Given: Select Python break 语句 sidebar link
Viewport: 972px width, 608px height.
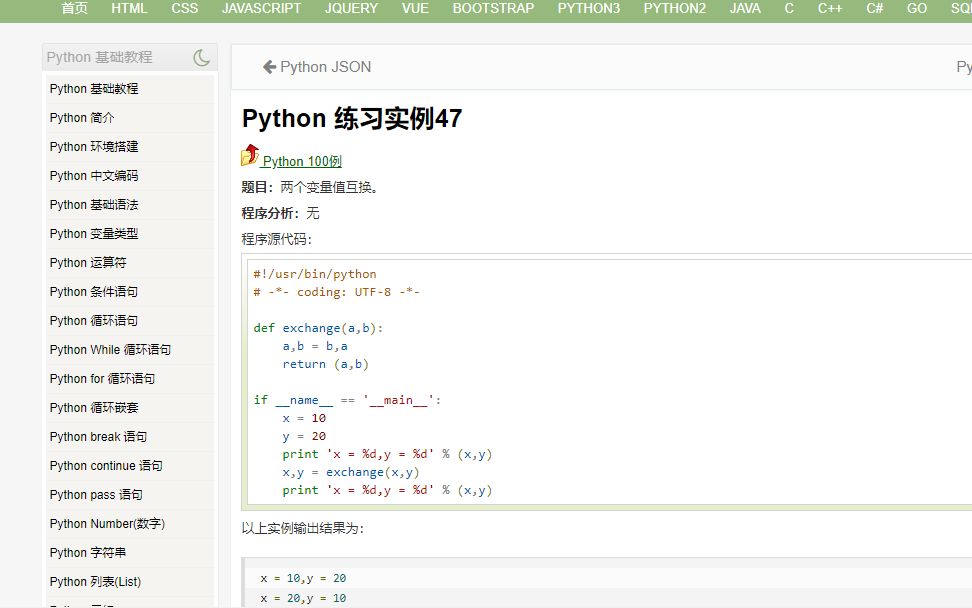Looking at the screenshot, I should (x=98, y=437).
